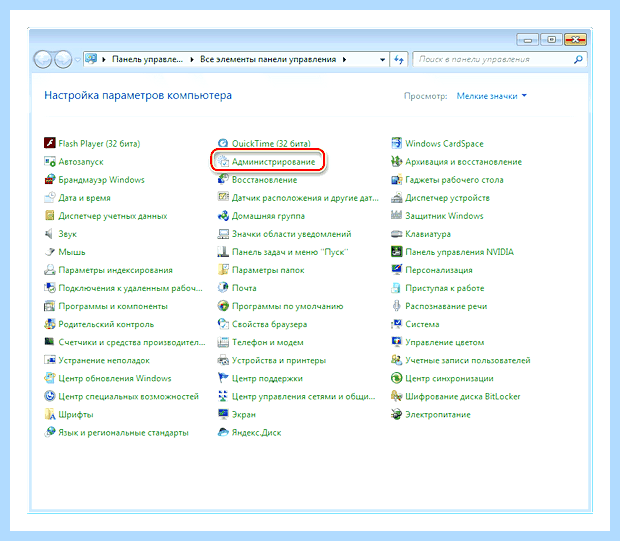The height and width of the screenshot is (541, 620).
Task: Click Панель управления NVIDIA icon
Action: pos(396,252)
